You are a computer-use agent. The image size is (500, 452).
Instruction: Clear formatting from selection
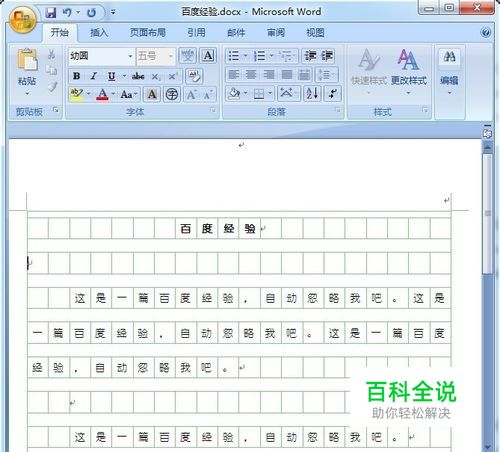(194, 76)
